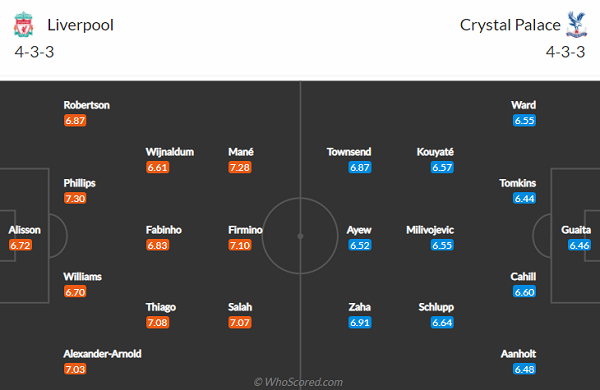600x390 pixels.
Task: Open the Liverpool team name link
Action: click(80, 25)
